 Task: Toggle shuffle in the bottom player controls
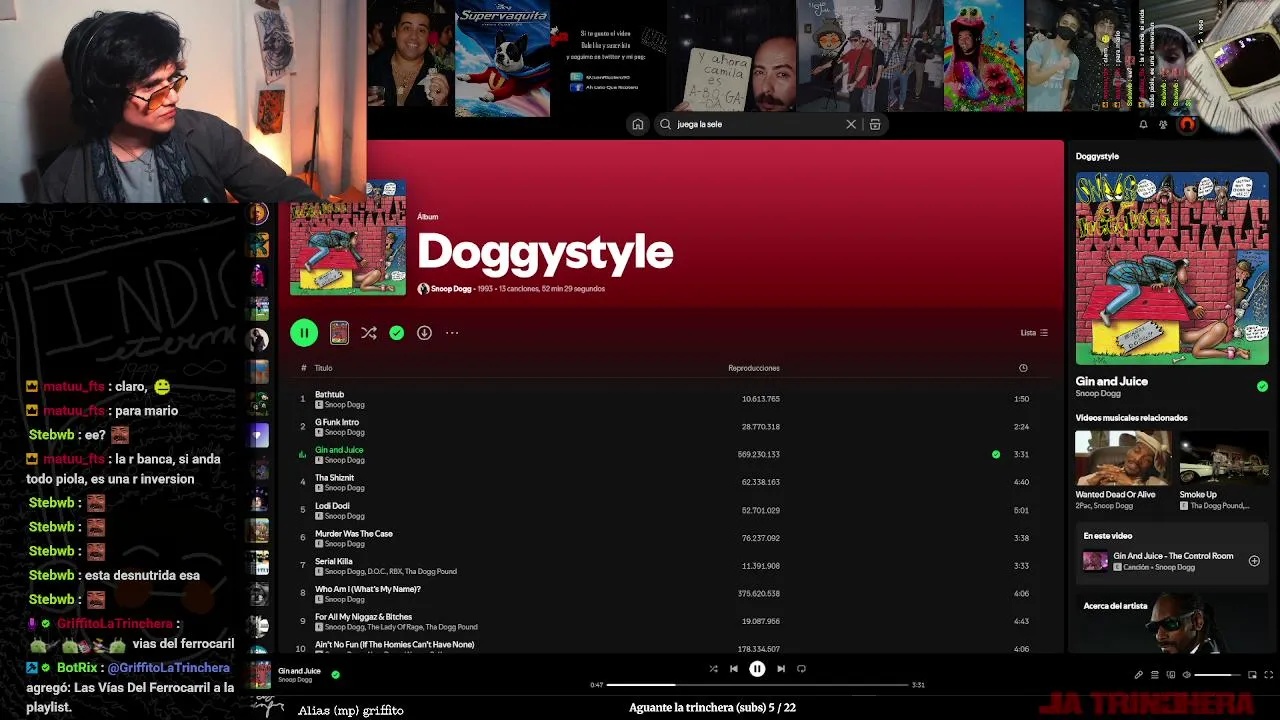coord(713,669)
